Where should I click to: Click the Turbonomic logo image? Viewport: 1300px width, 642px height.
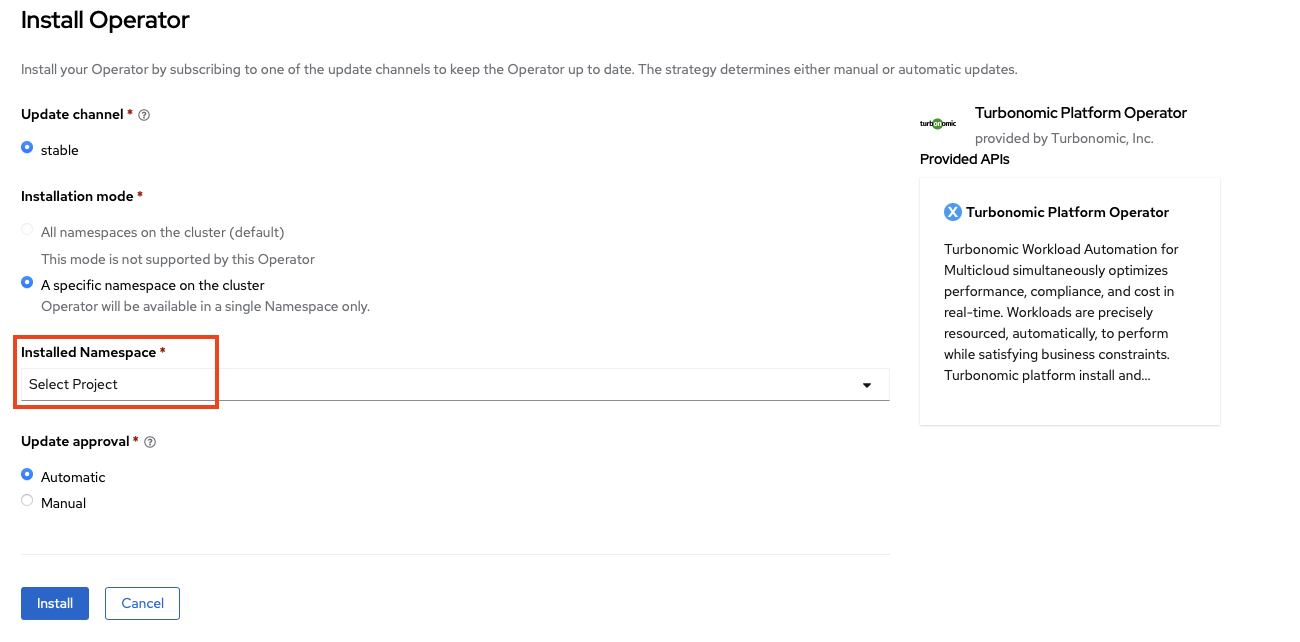(938, 123)
